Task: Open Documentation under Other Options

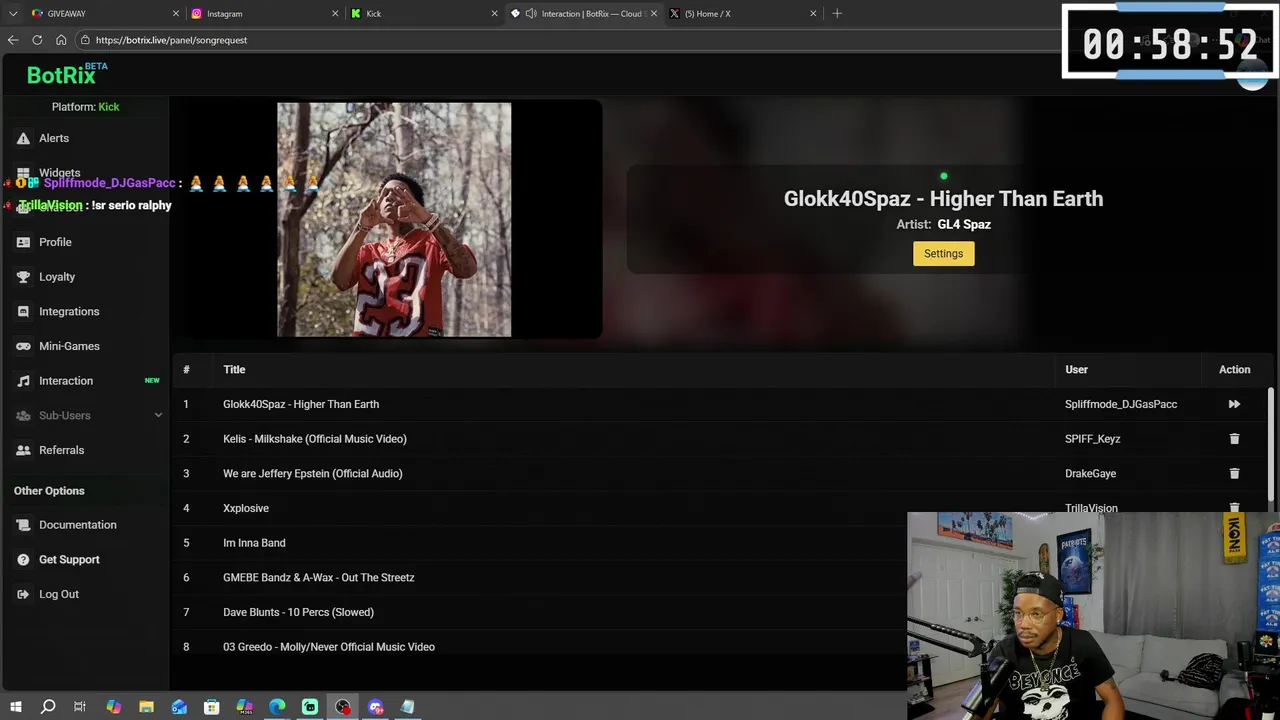Action: (66, 525)
